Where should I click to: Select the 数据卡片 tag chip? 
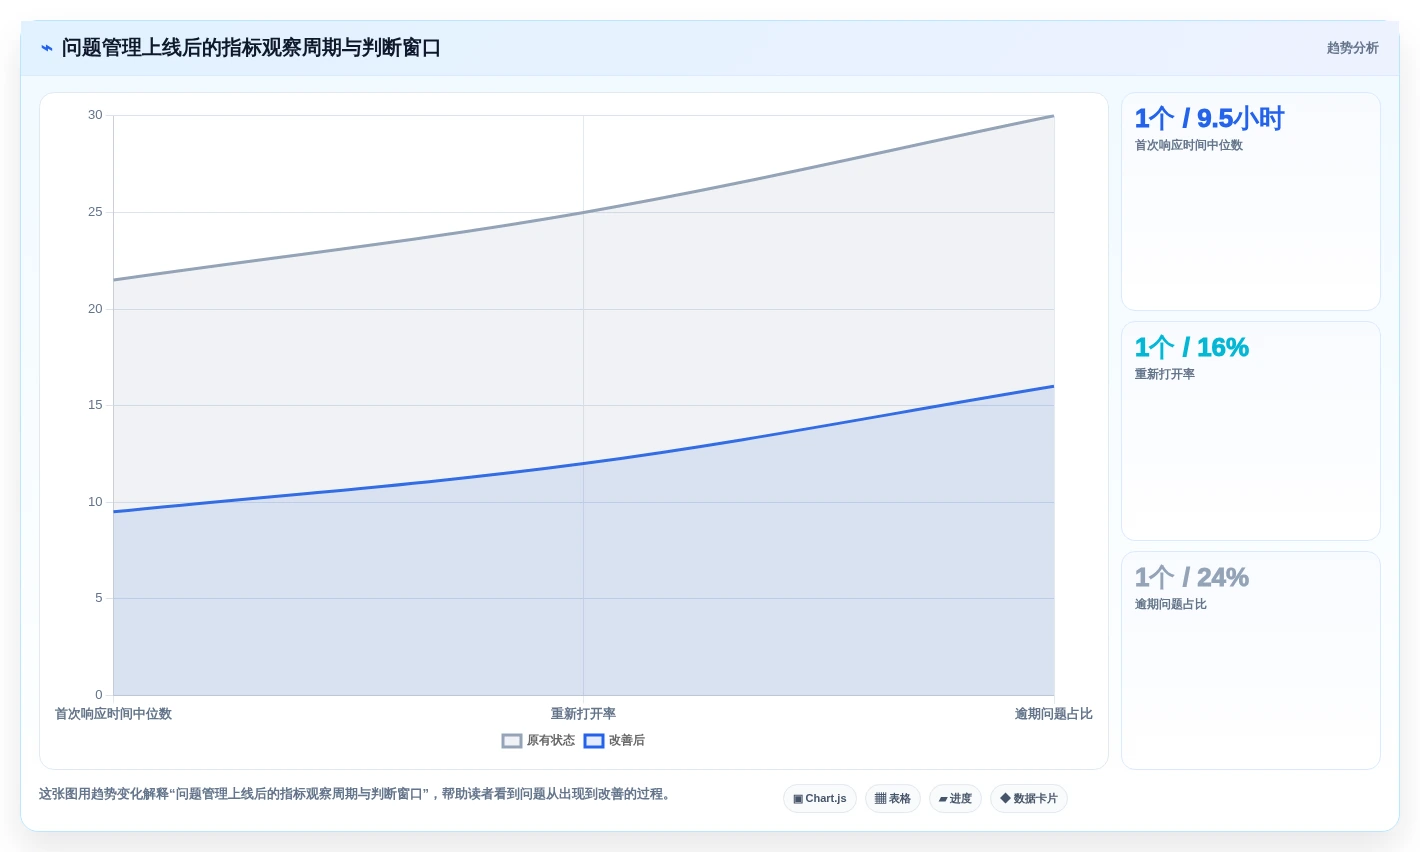pos(1029,799)
